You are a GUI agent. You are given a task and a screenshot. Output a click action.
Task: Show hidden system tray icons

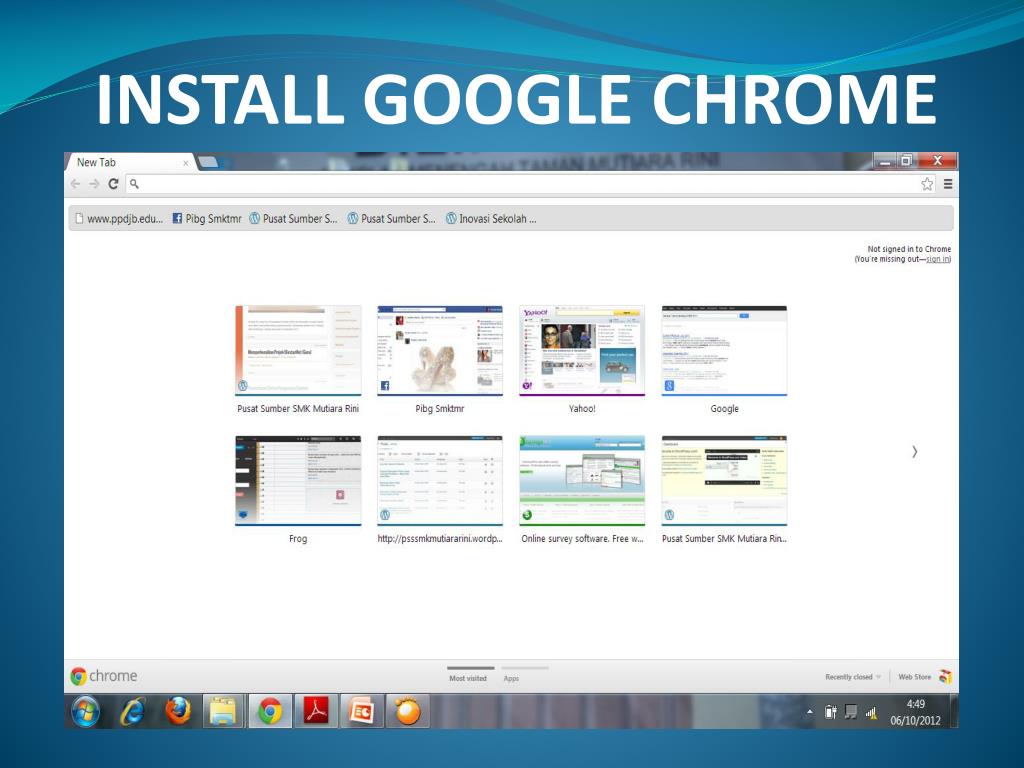[810, 712]
